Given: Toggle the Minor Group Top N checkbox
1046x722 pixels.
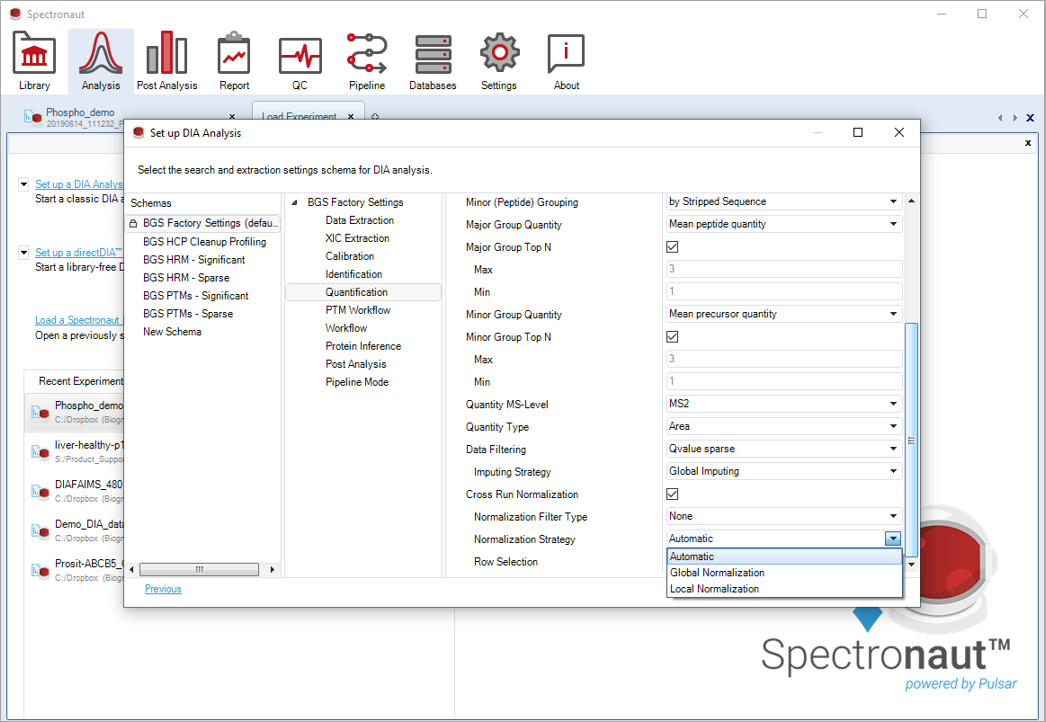Looking at the screenshot, I should 672,337.
